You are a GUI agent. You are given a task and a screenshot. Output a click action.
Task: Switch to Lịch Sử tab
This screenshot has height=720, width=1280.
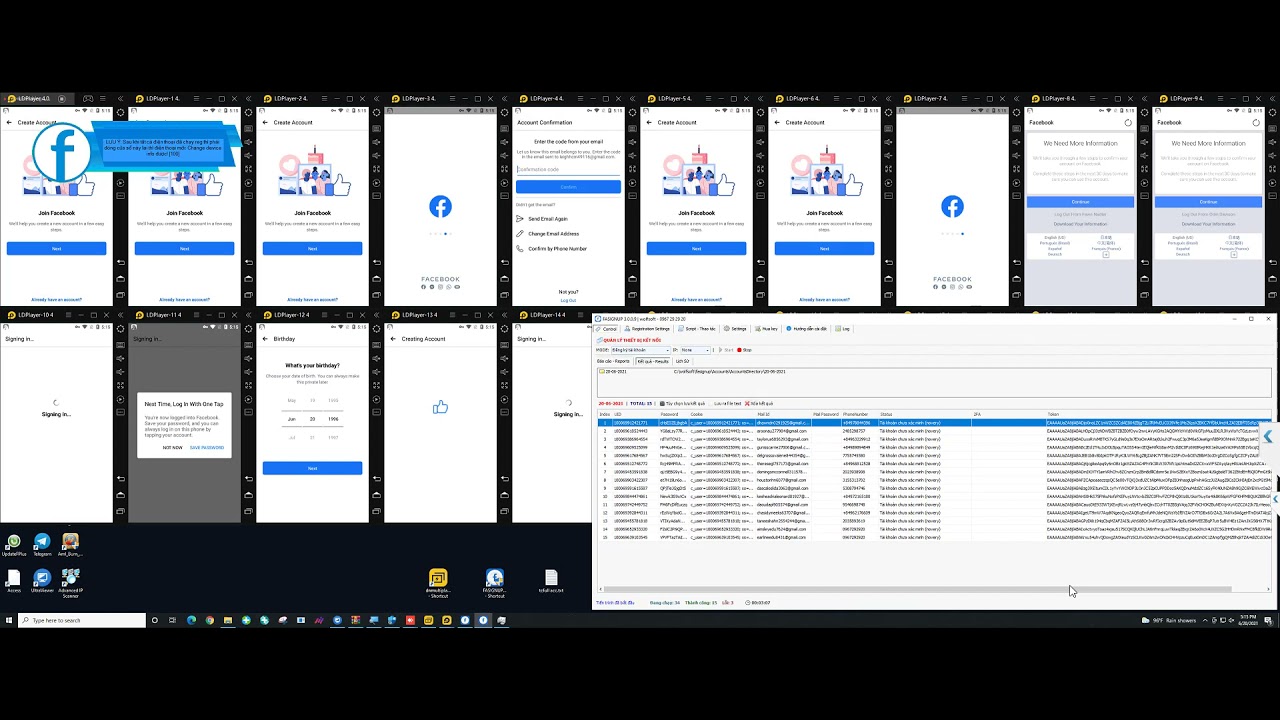[x=682, y=361]
